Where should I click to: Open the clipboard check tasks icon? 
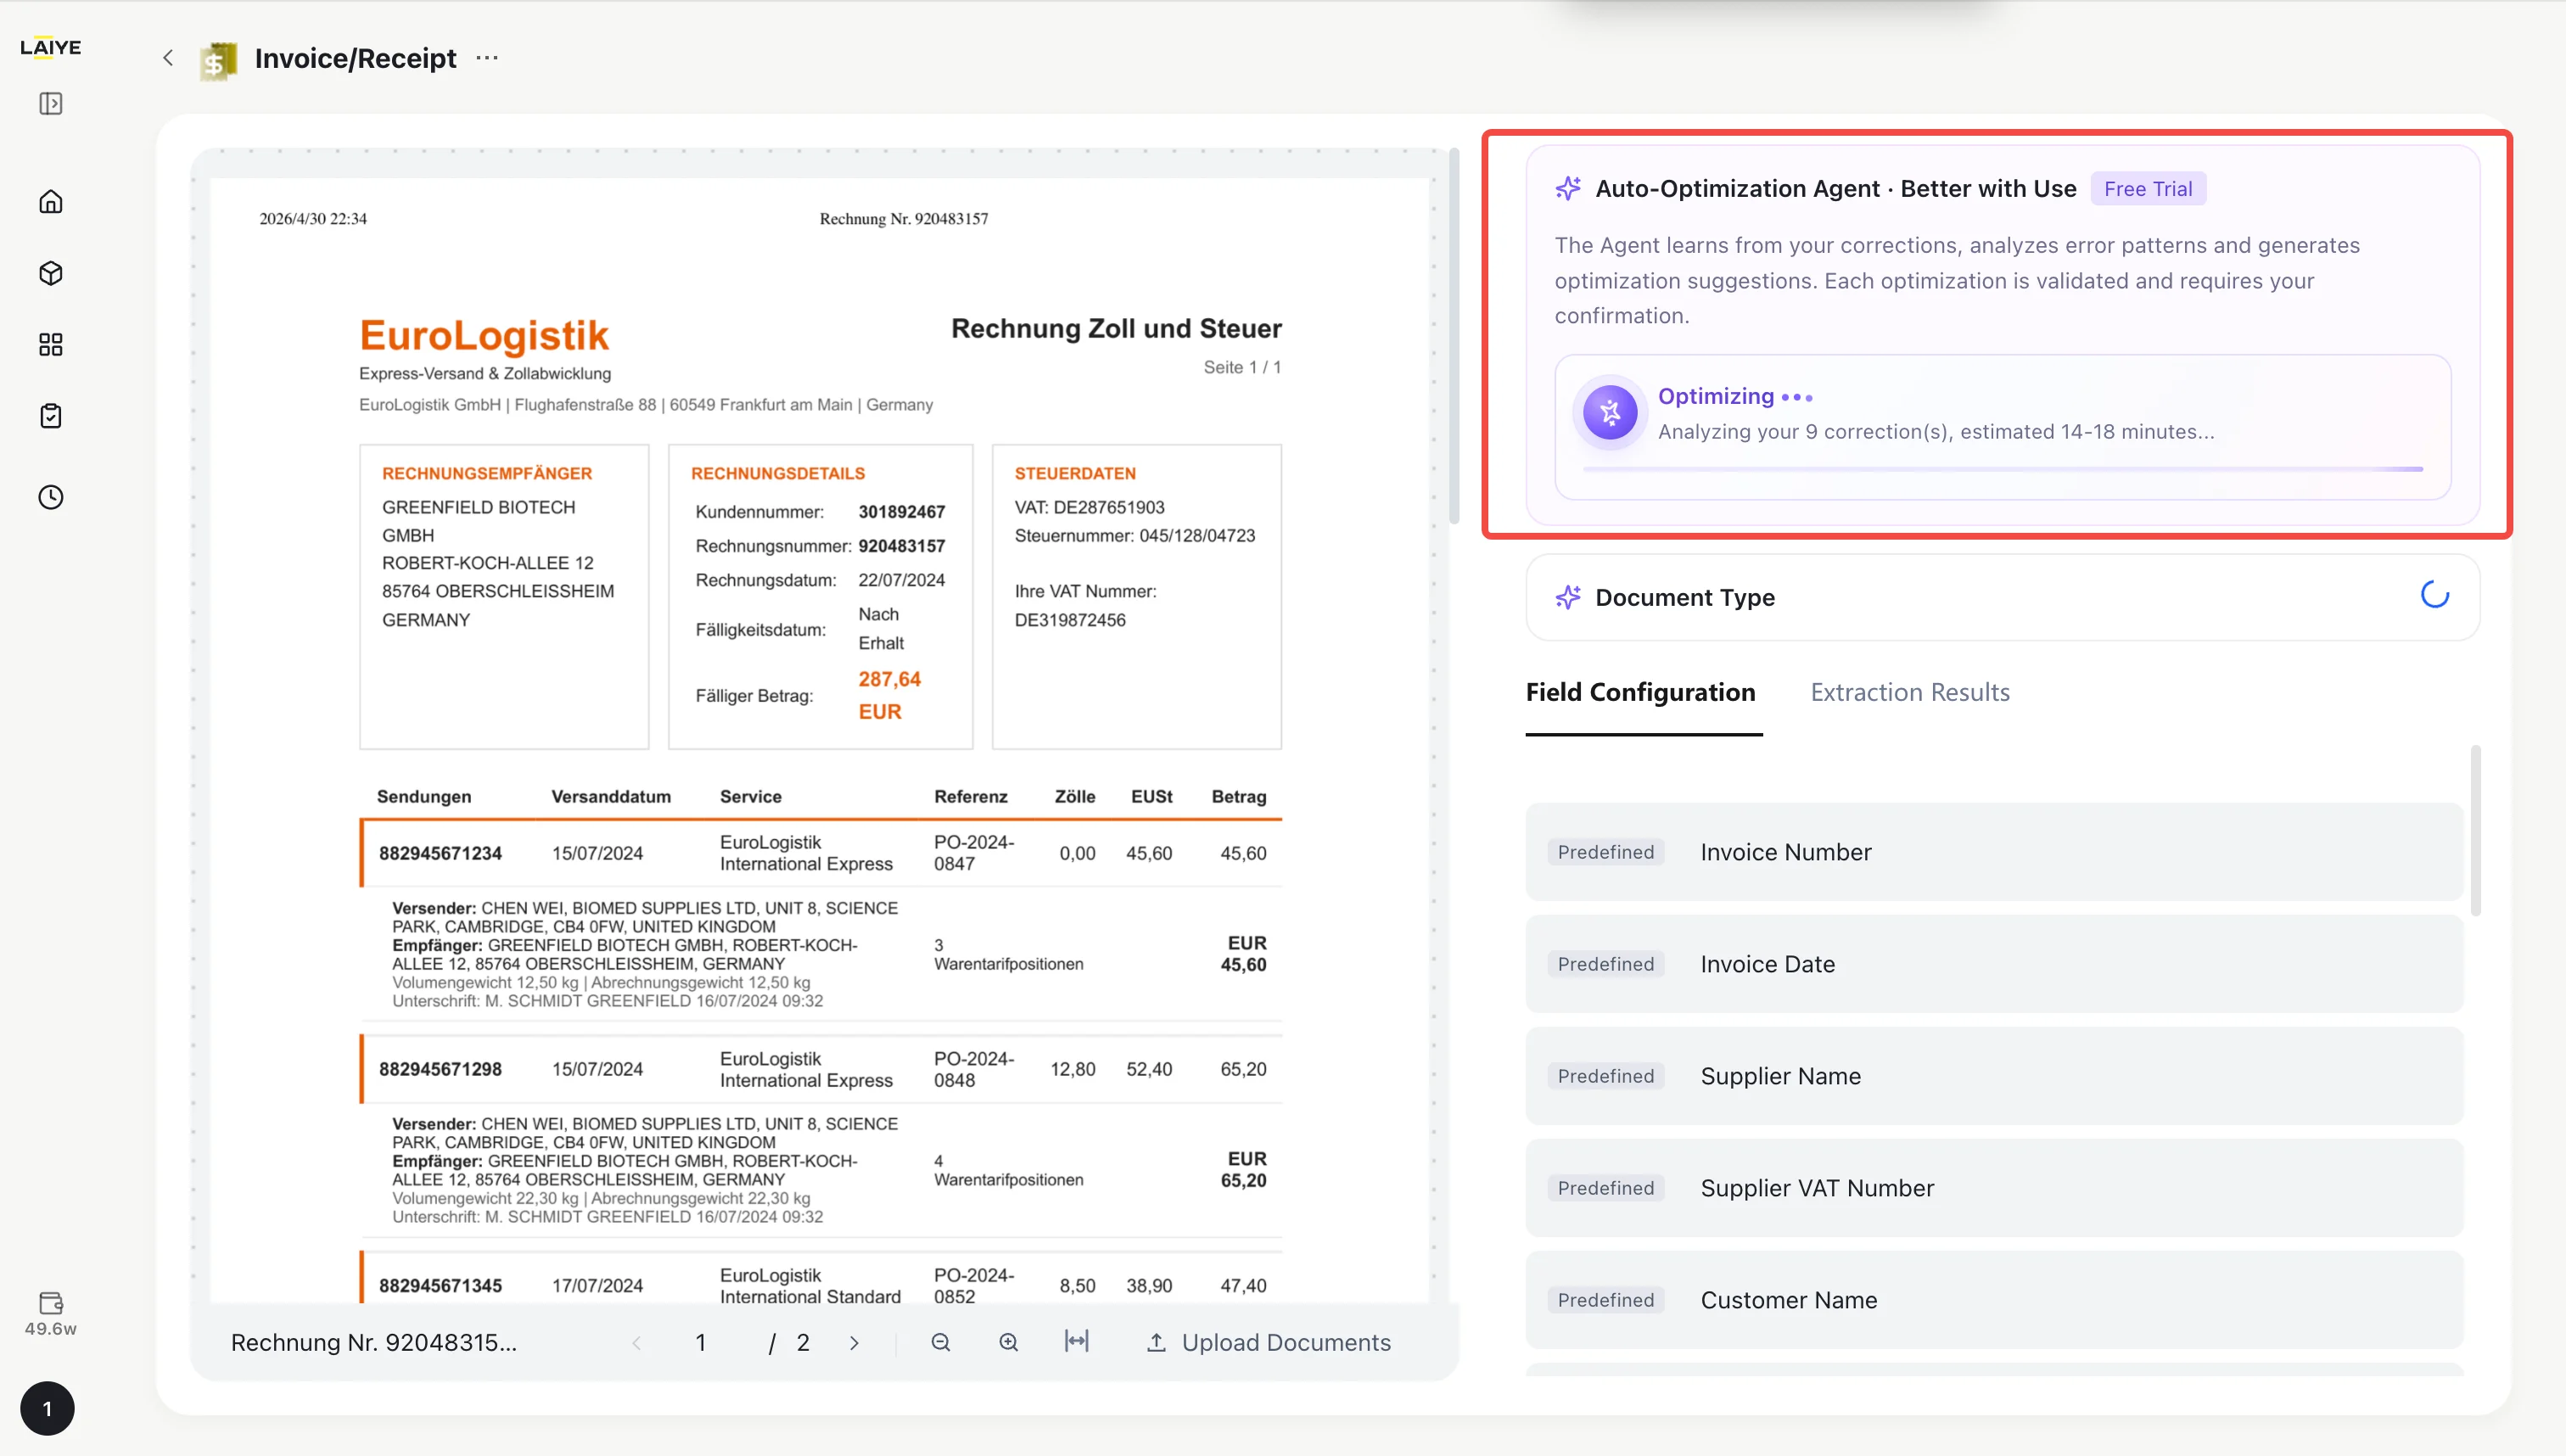51,416
